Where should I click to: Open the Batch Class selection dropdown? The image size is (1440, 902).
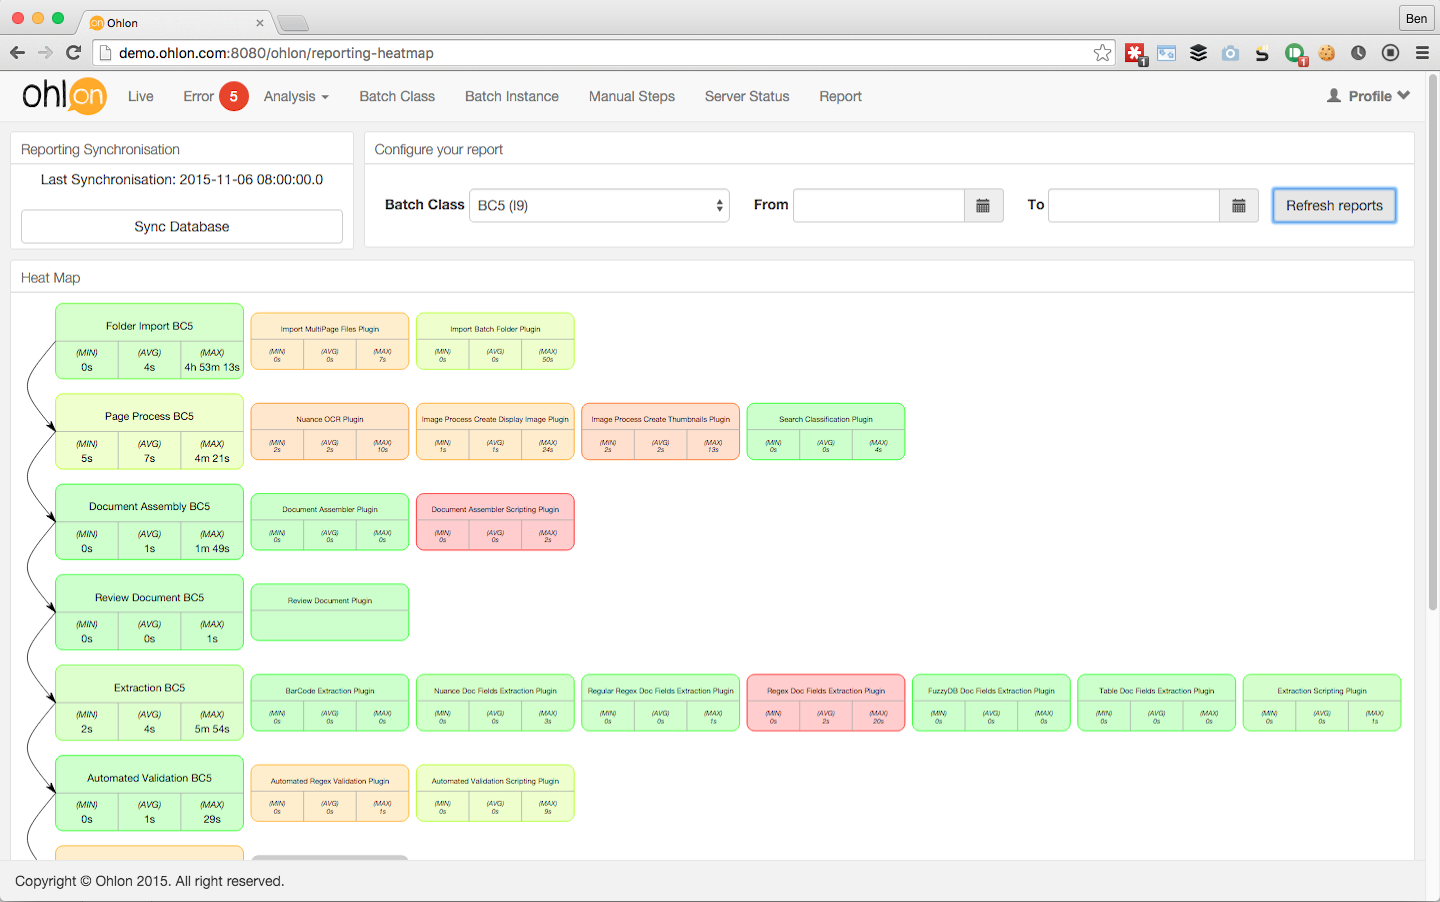pos(600,205)
